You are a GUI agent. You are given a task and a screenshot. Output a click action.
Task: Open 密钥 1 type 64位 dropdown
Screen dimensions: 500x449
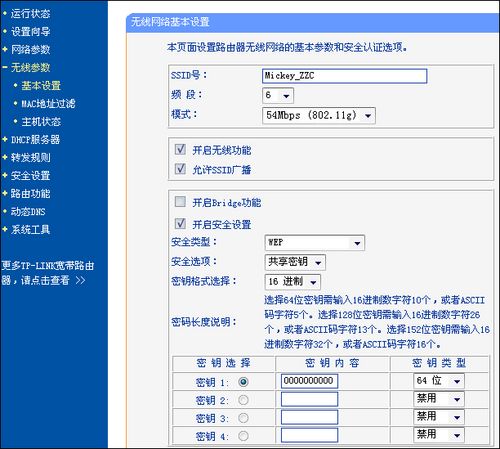[x=439, y=381]
